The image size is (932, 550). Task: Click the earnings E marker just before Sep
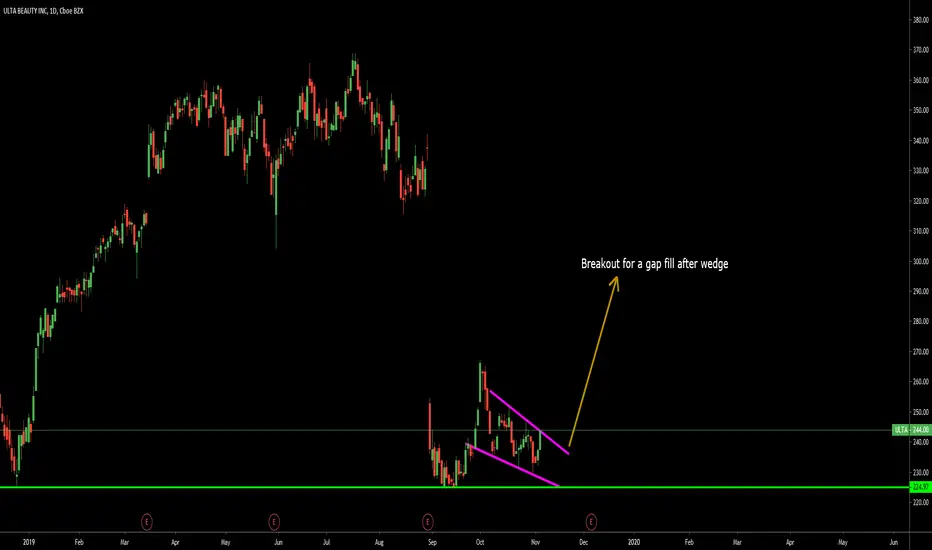point(427,522)
